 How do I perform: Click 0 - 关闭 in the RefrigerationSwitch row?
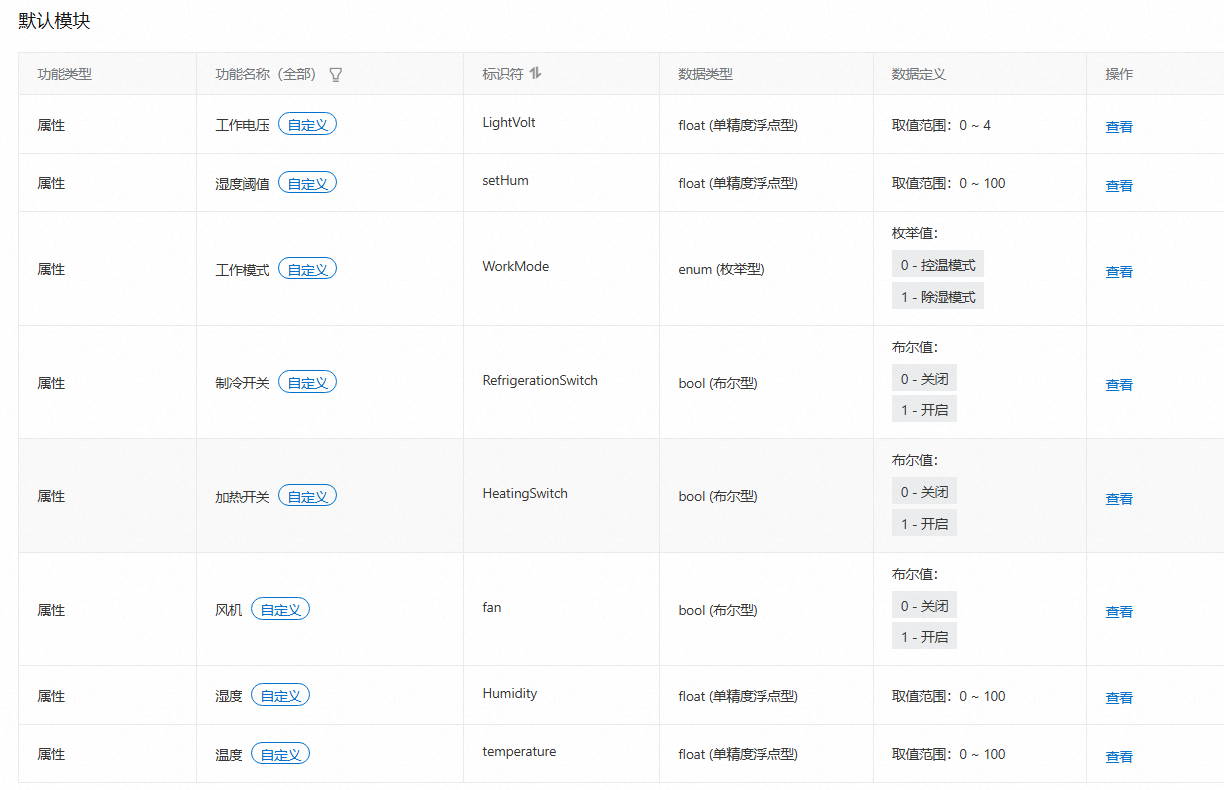pyautogui.click(x=924, y=379)
